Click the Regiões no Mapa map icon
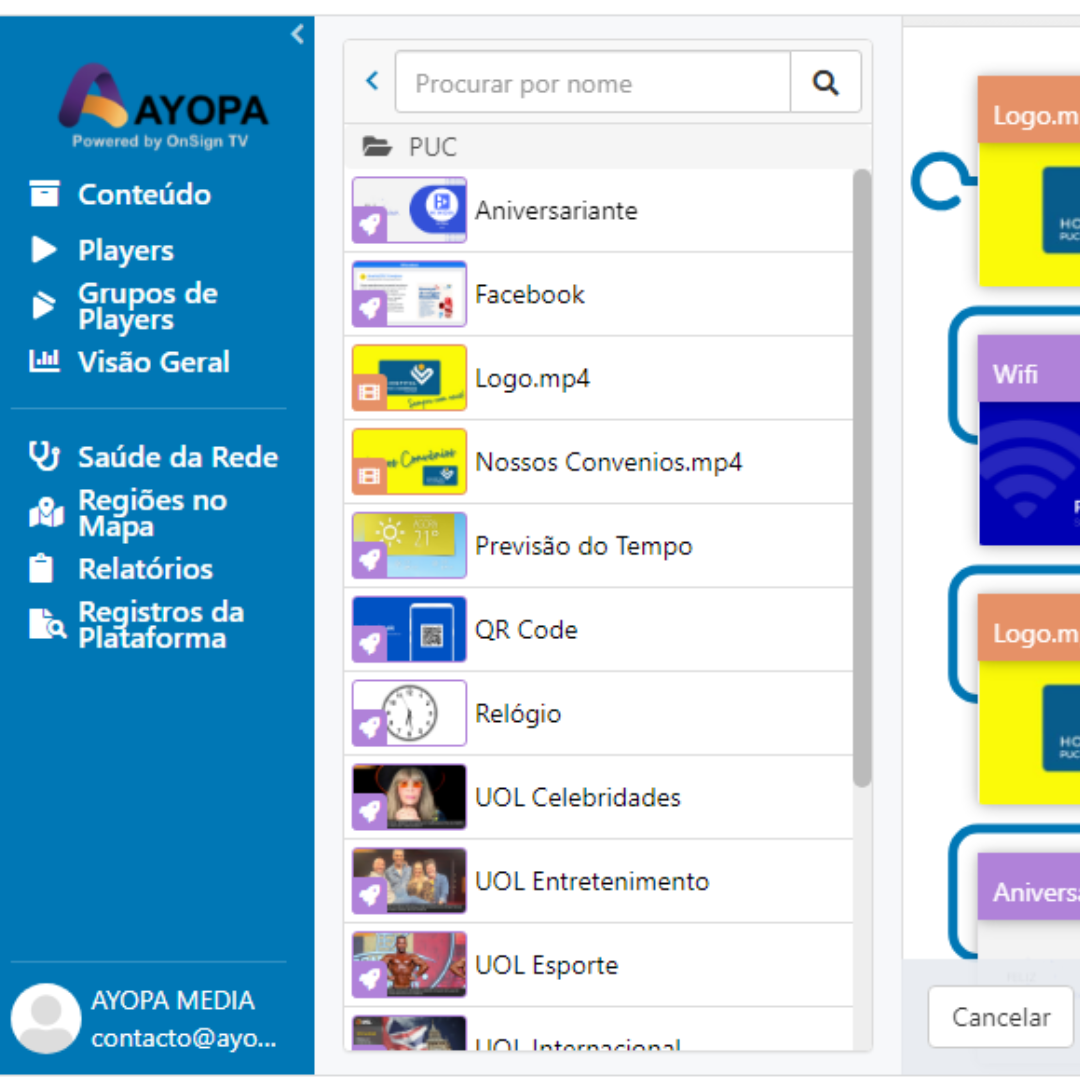The image size is (1080, 1080). click(46, 512)
